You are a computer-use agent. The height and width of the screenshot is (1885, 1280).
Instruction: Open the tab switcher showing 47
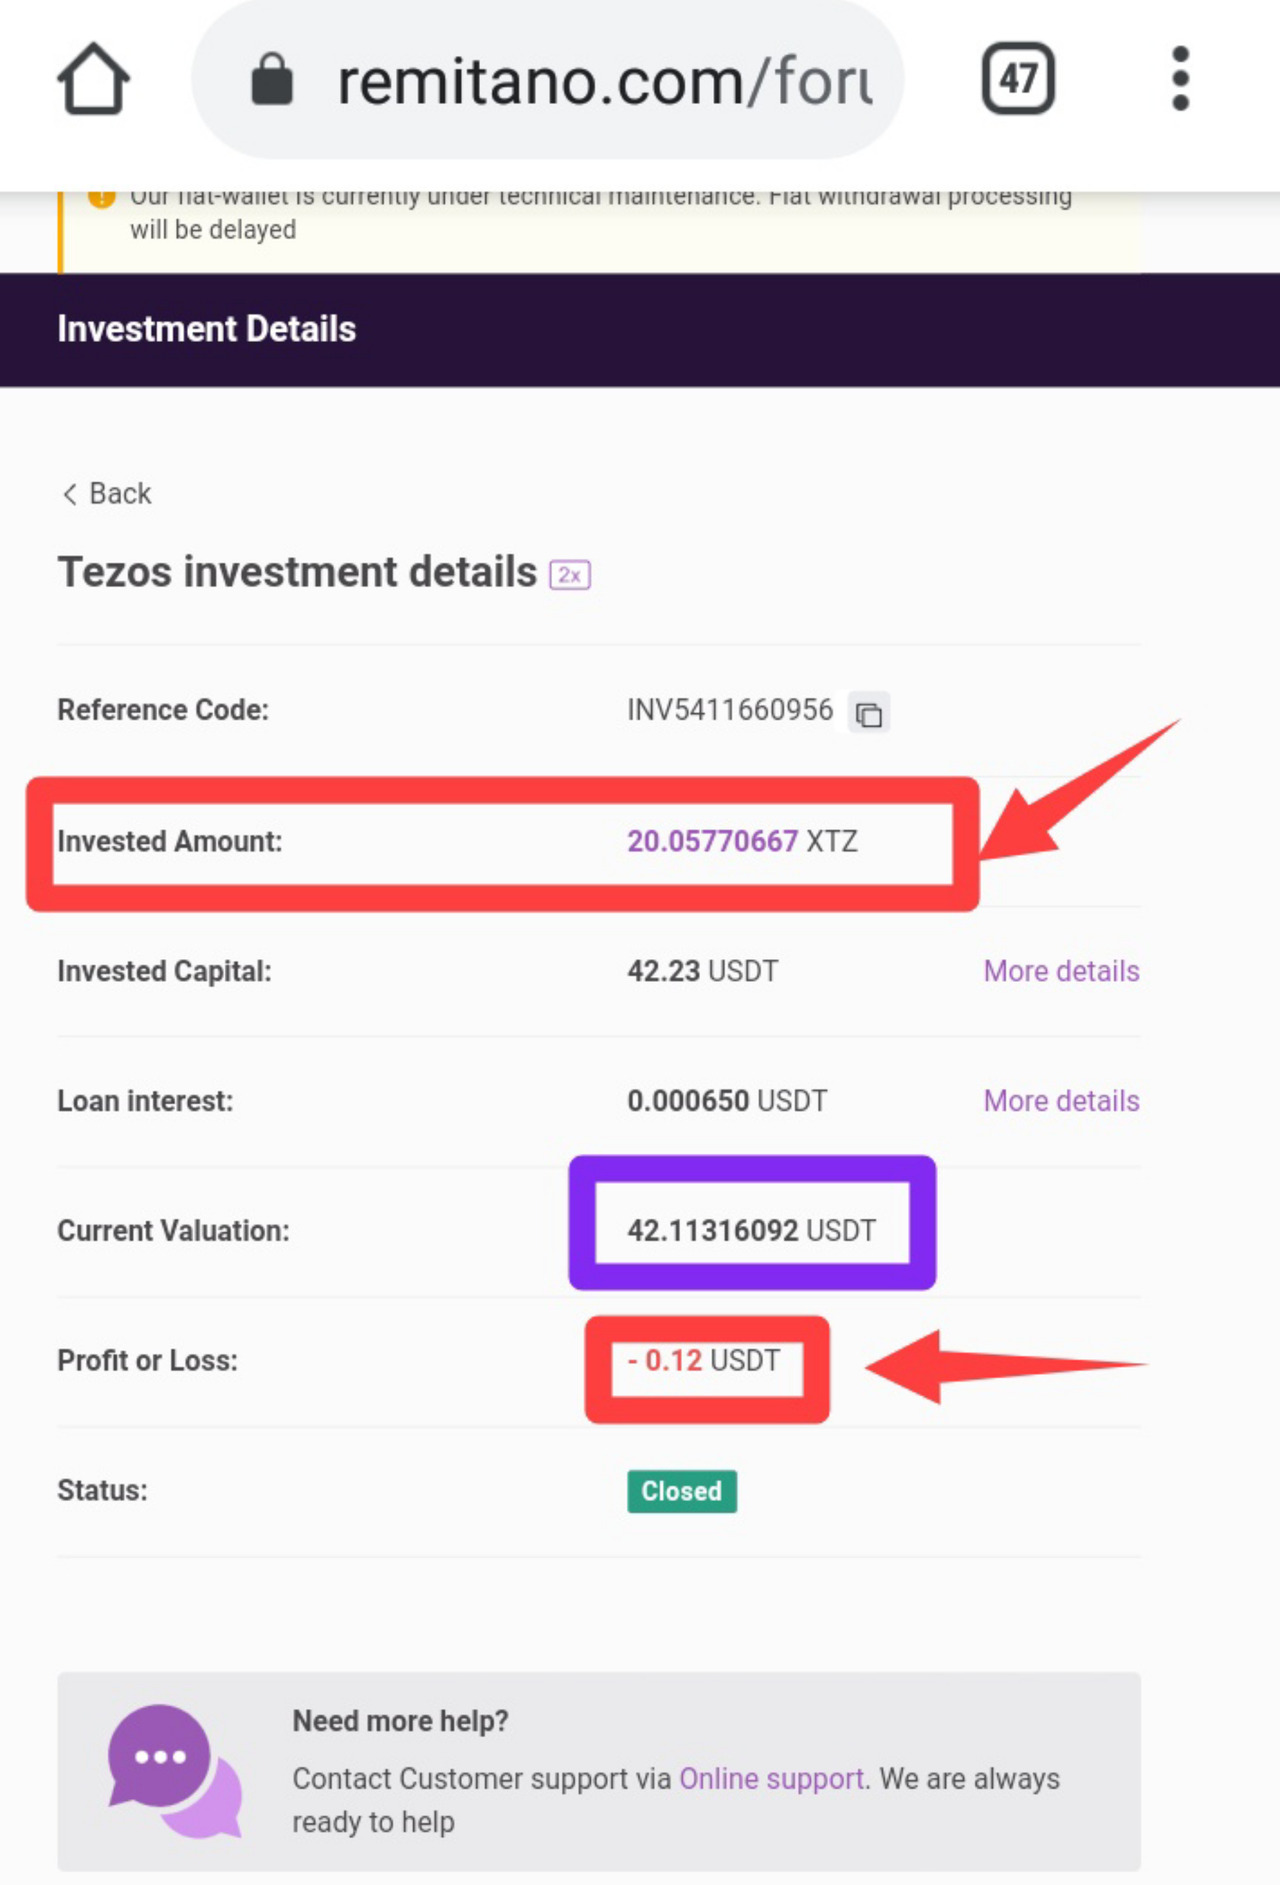pos(1018,78)
